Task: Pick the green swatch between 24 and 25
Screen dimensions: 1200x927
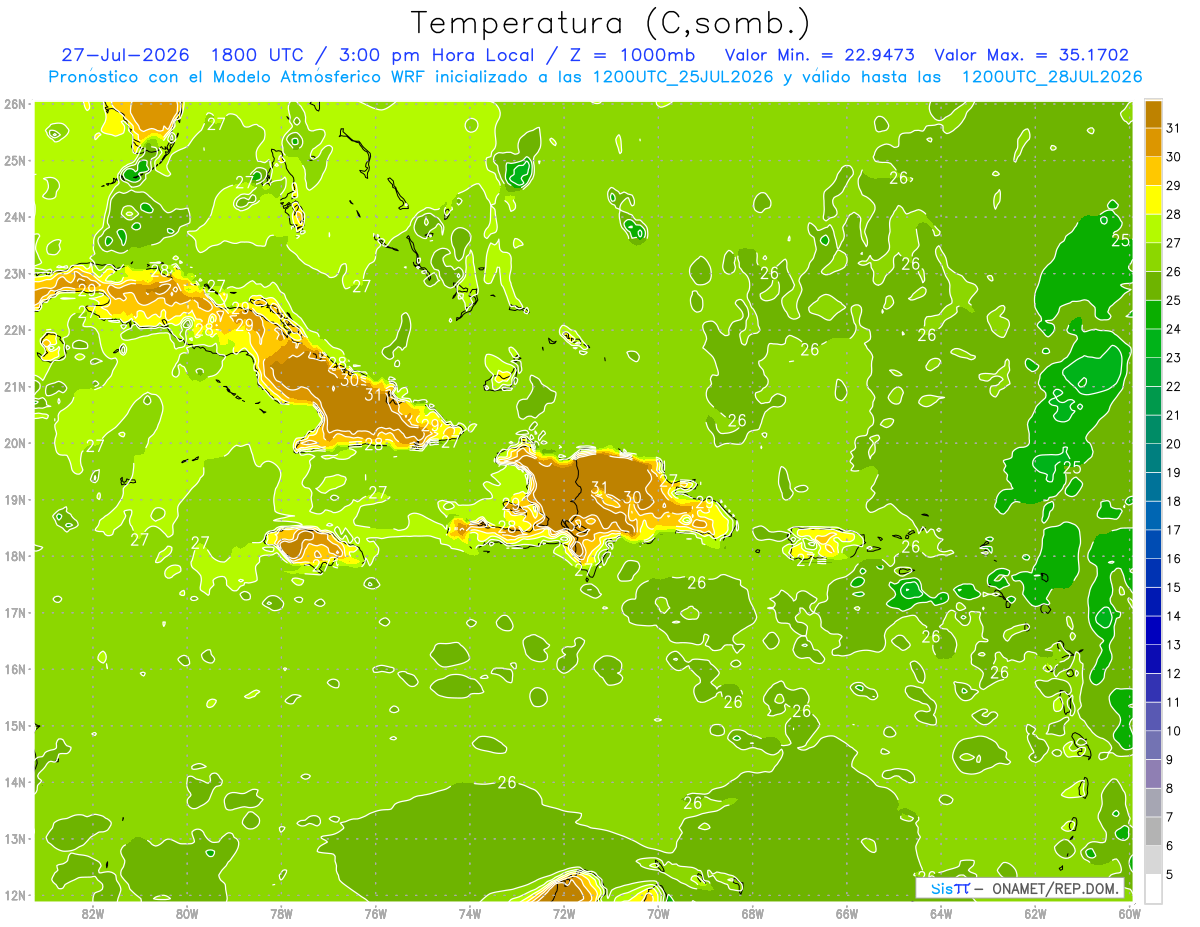Action: pos(1153,315)
